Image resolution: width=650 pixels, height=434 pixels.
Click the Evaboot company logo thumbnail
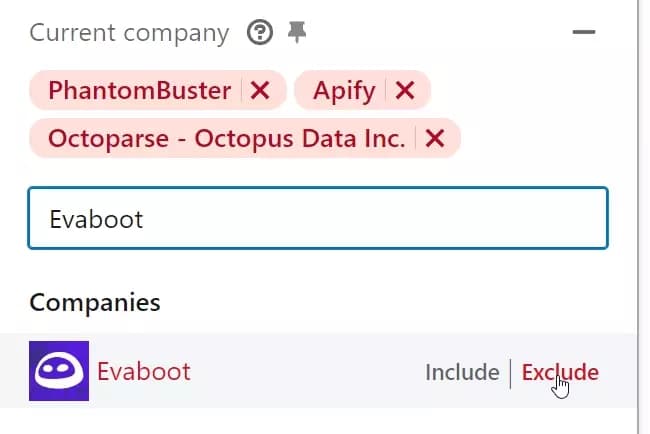tap(59, 371)
